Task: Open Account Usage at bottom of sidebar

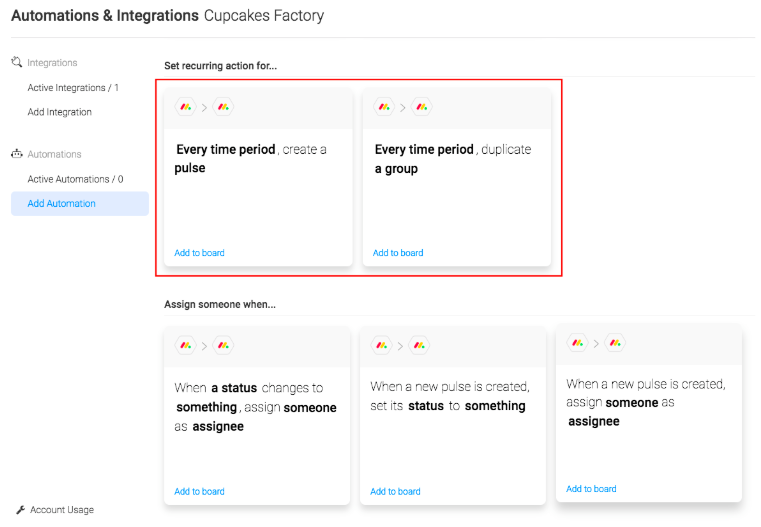Action: point(61,510)
